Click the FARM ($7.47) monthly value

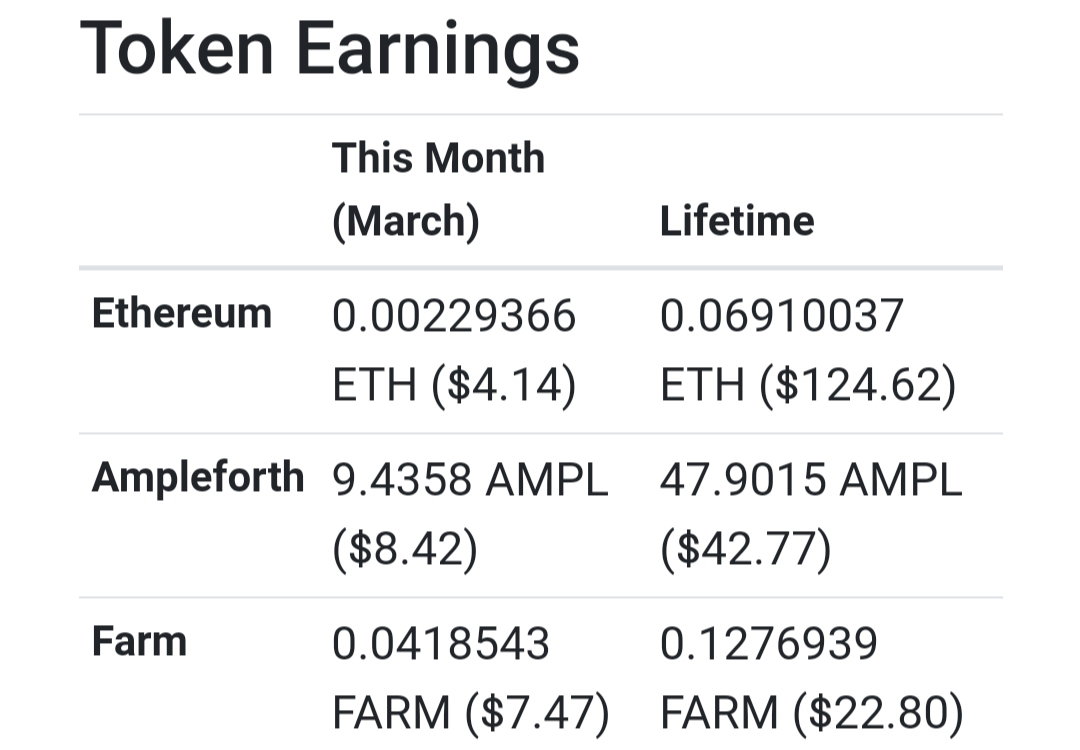click(x=471, y=713)
